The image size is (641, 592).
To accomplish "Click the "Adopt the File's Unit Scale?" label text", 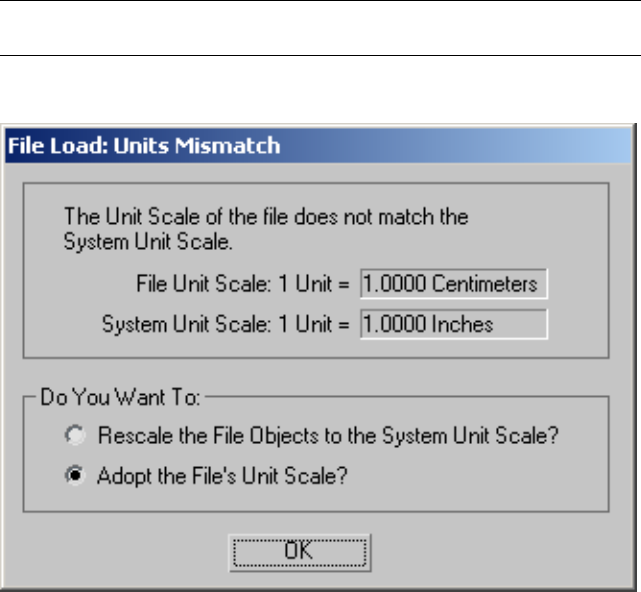I will point(222,477).
